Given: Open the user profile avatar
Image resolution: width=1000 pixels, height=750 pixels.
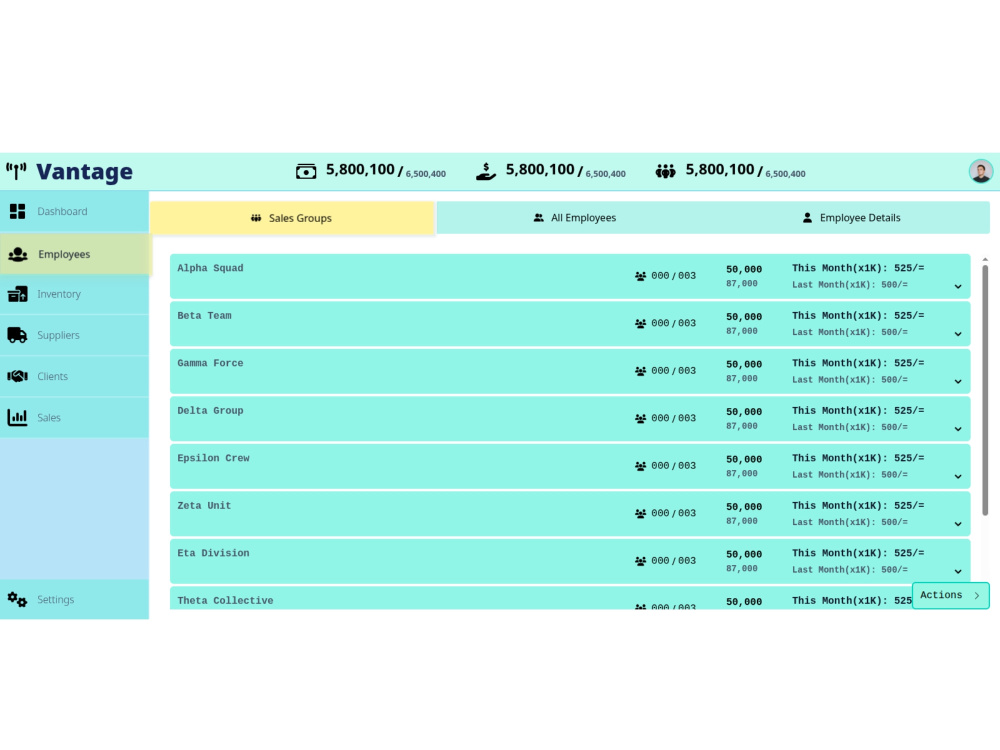Looking at the screenshot, I should click(980, 172).
